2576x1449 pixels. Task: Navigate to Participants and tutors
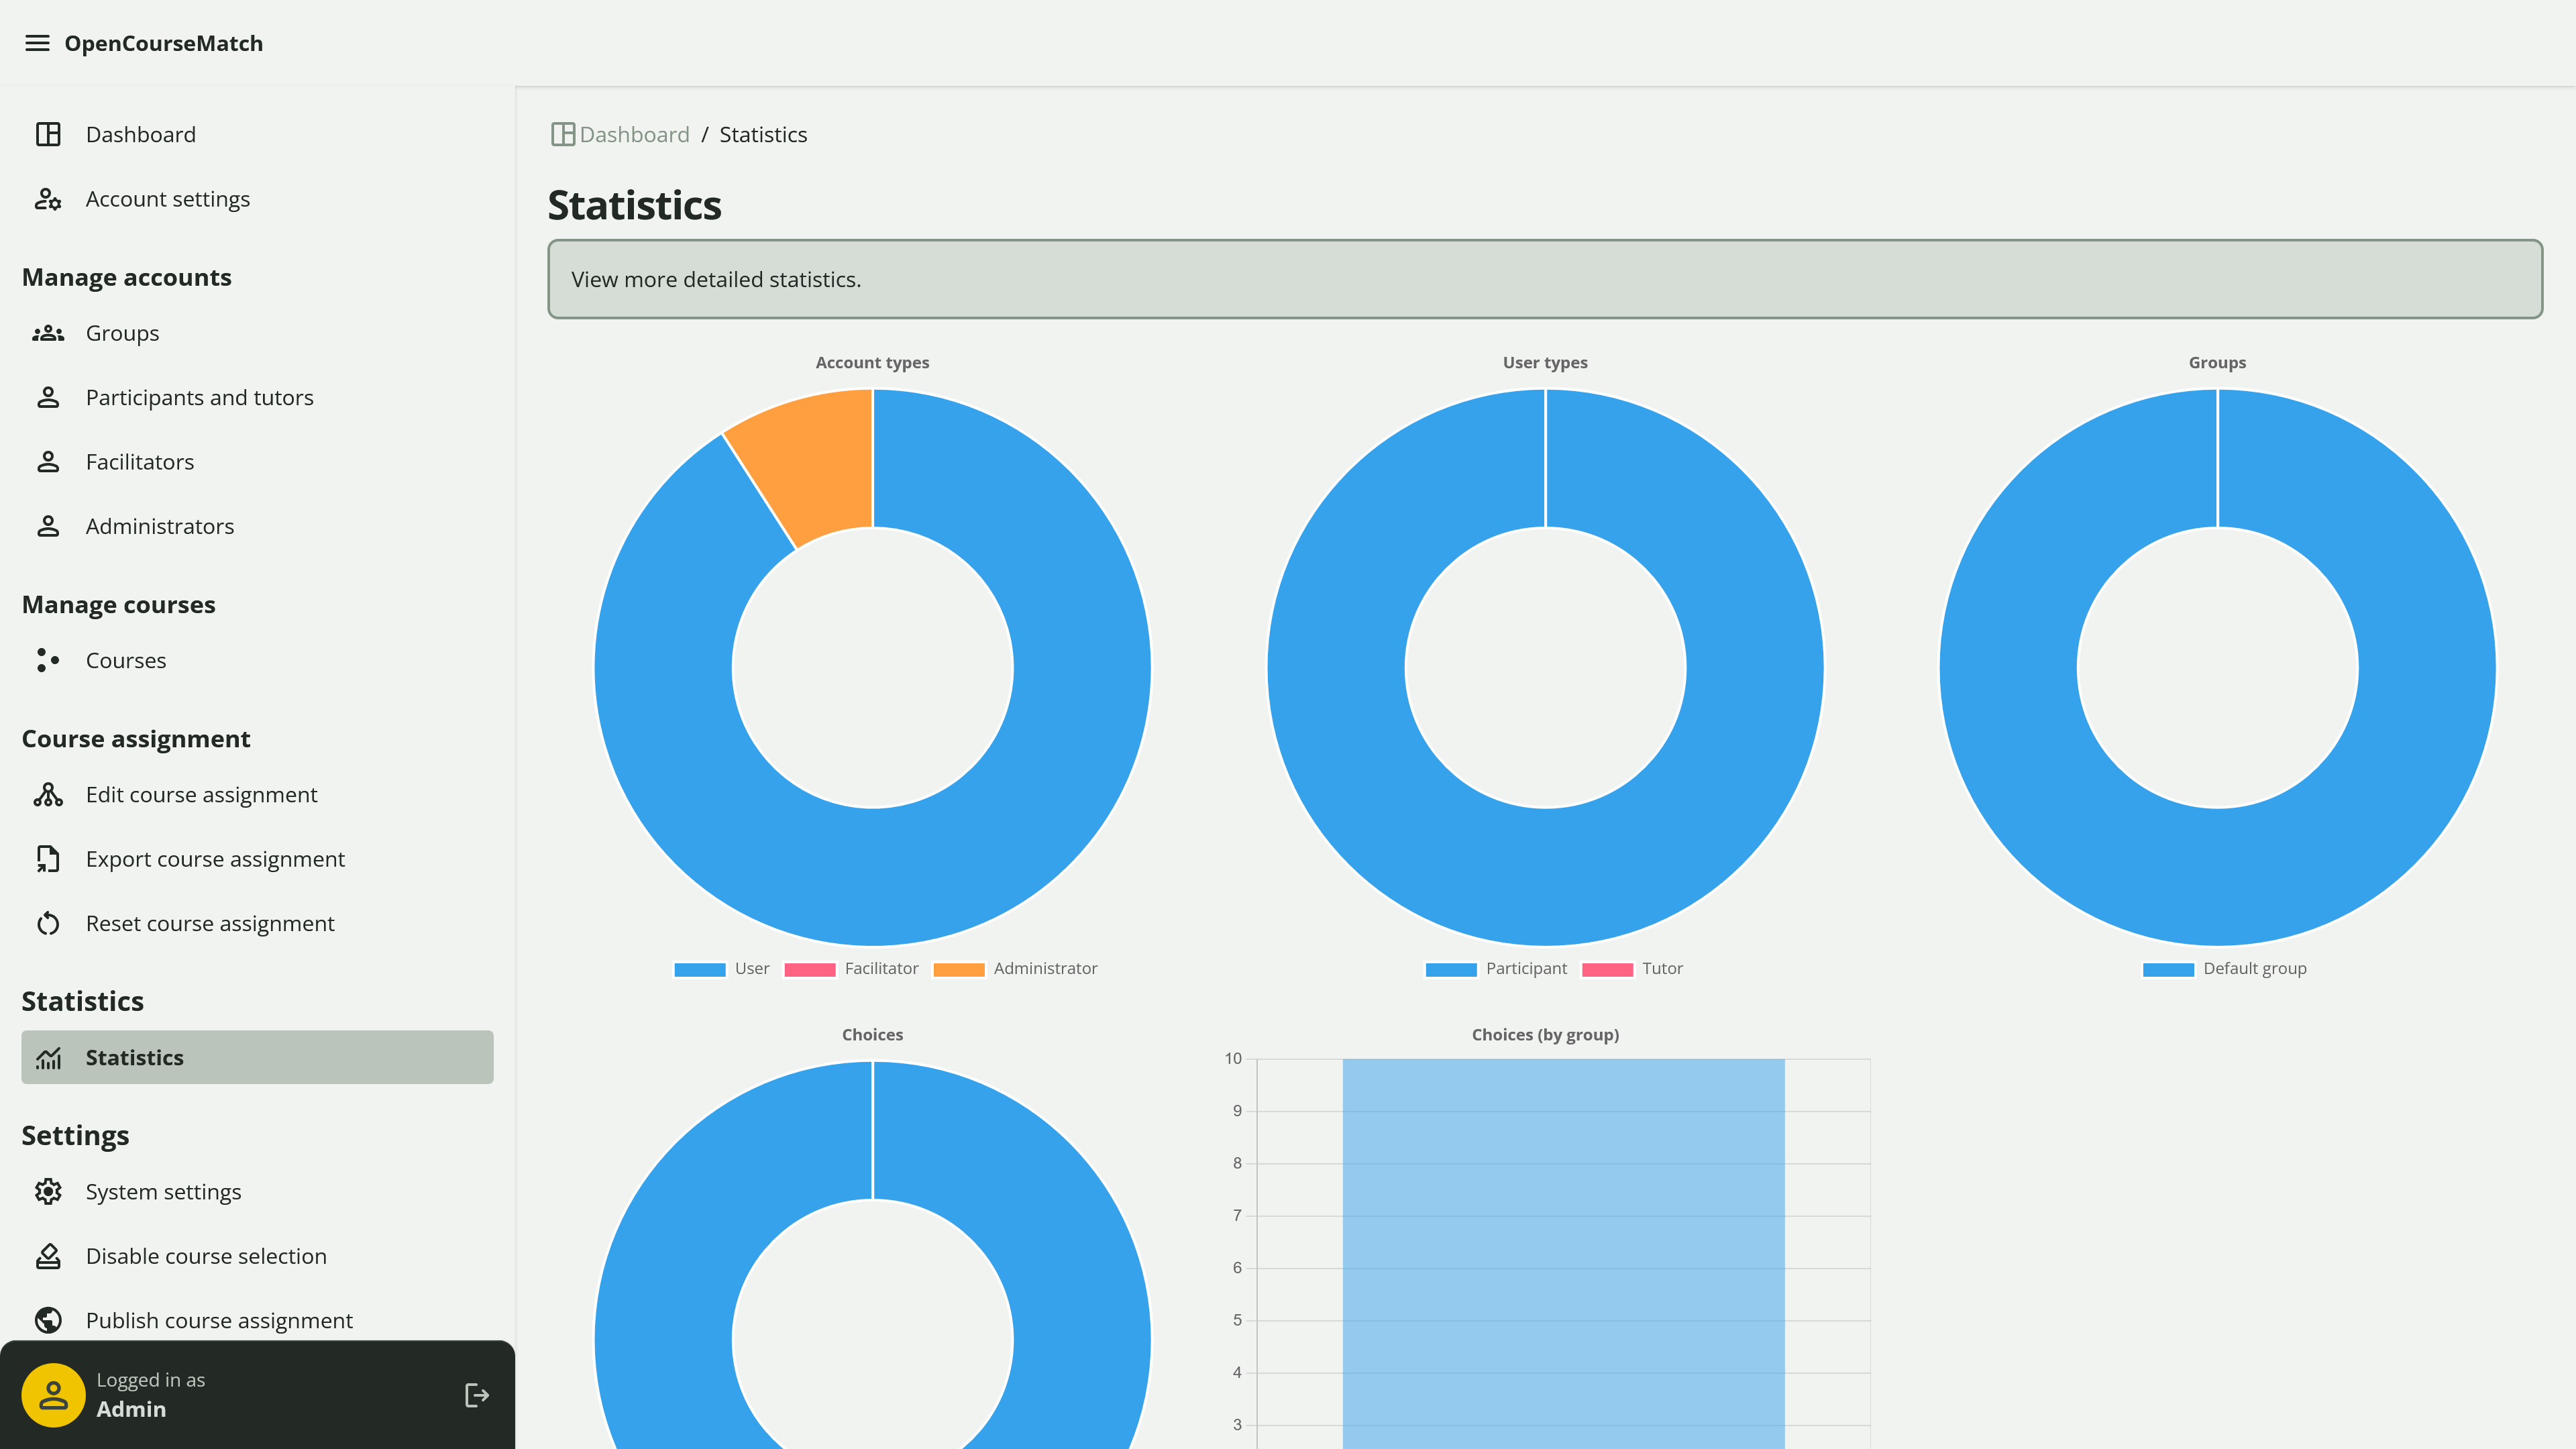coord(257,397)
